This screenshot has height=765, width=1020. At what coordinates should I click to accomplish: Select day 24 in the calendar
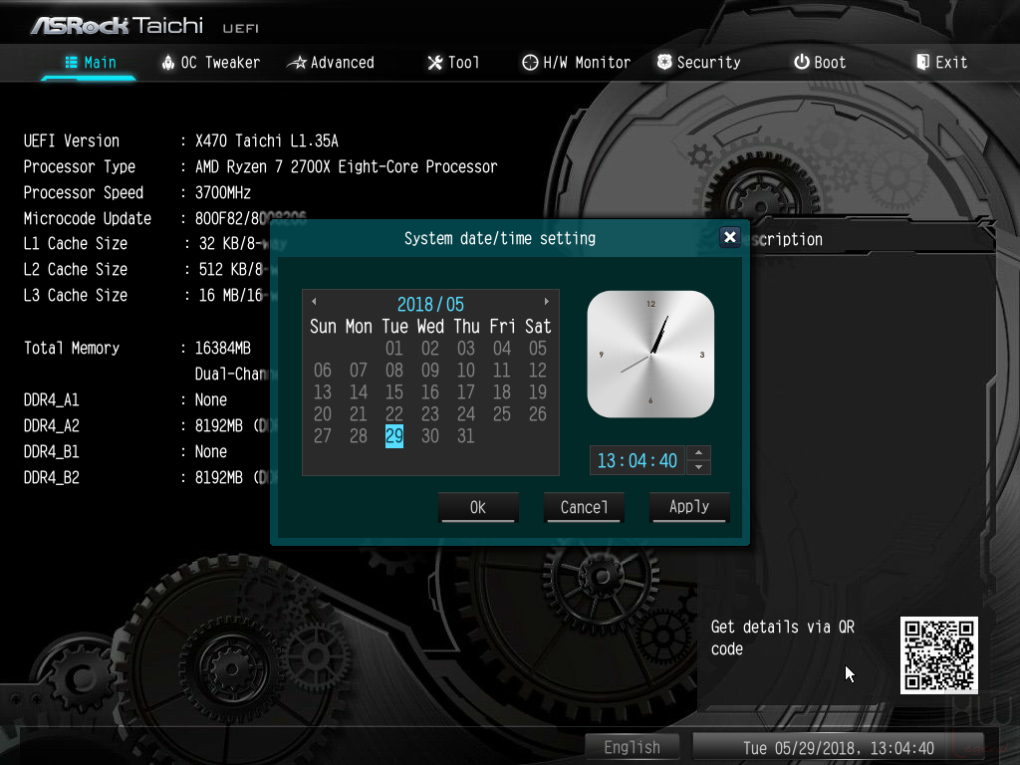pos(465,414)
